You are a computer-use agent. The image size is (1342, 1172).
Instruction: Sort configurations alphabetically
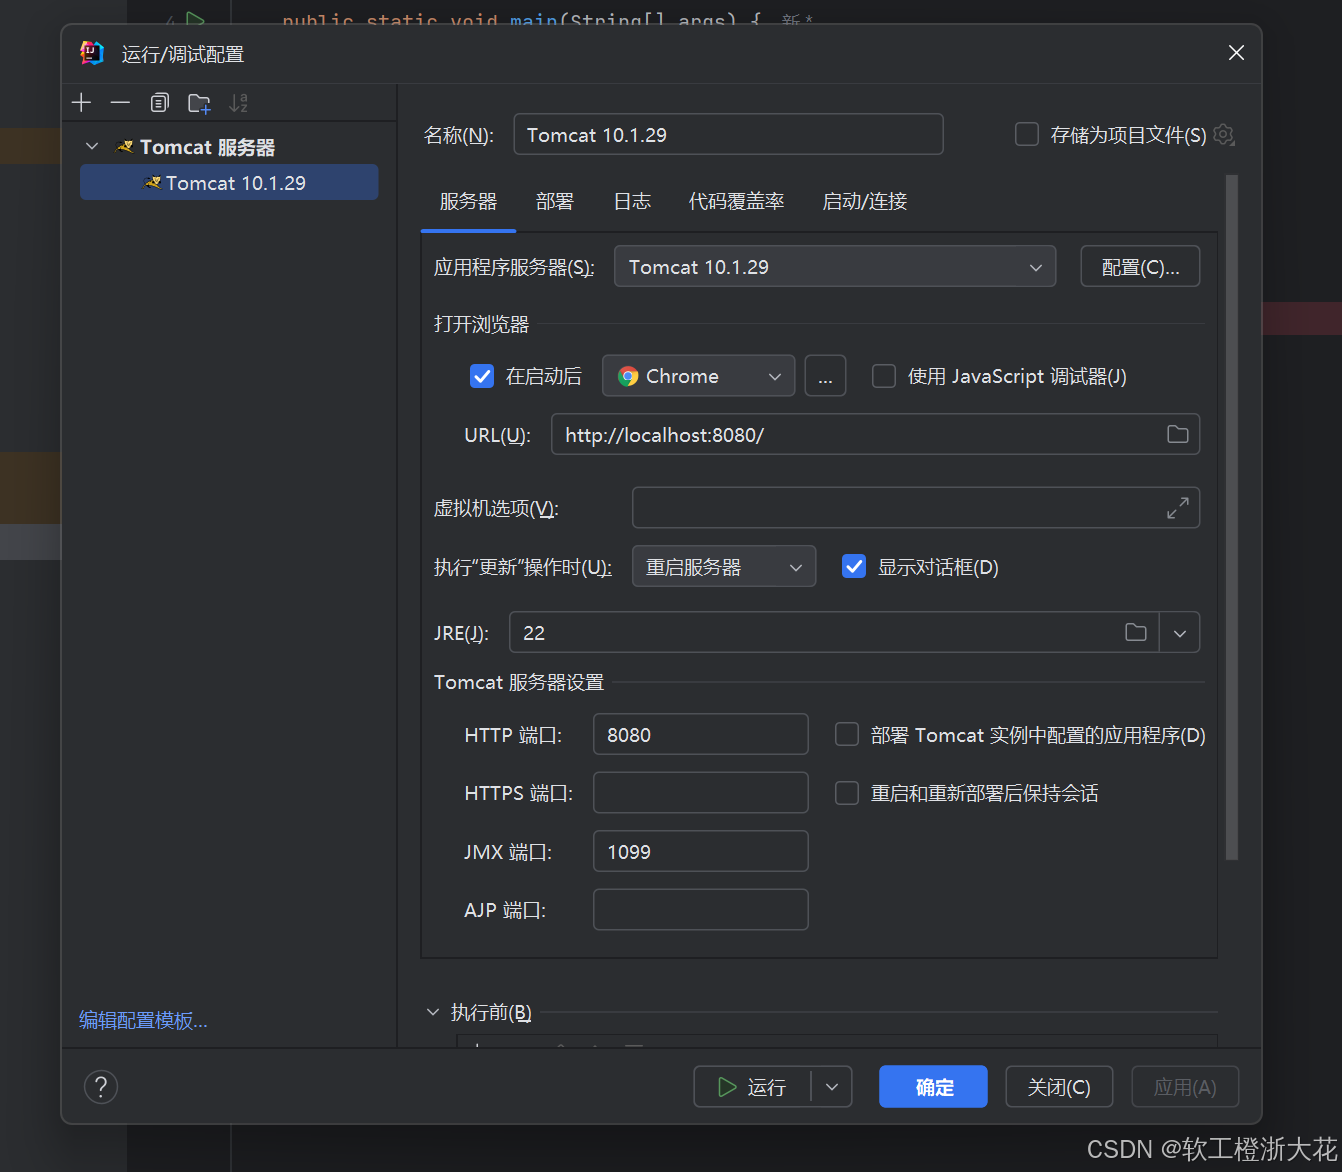point(238,103)
